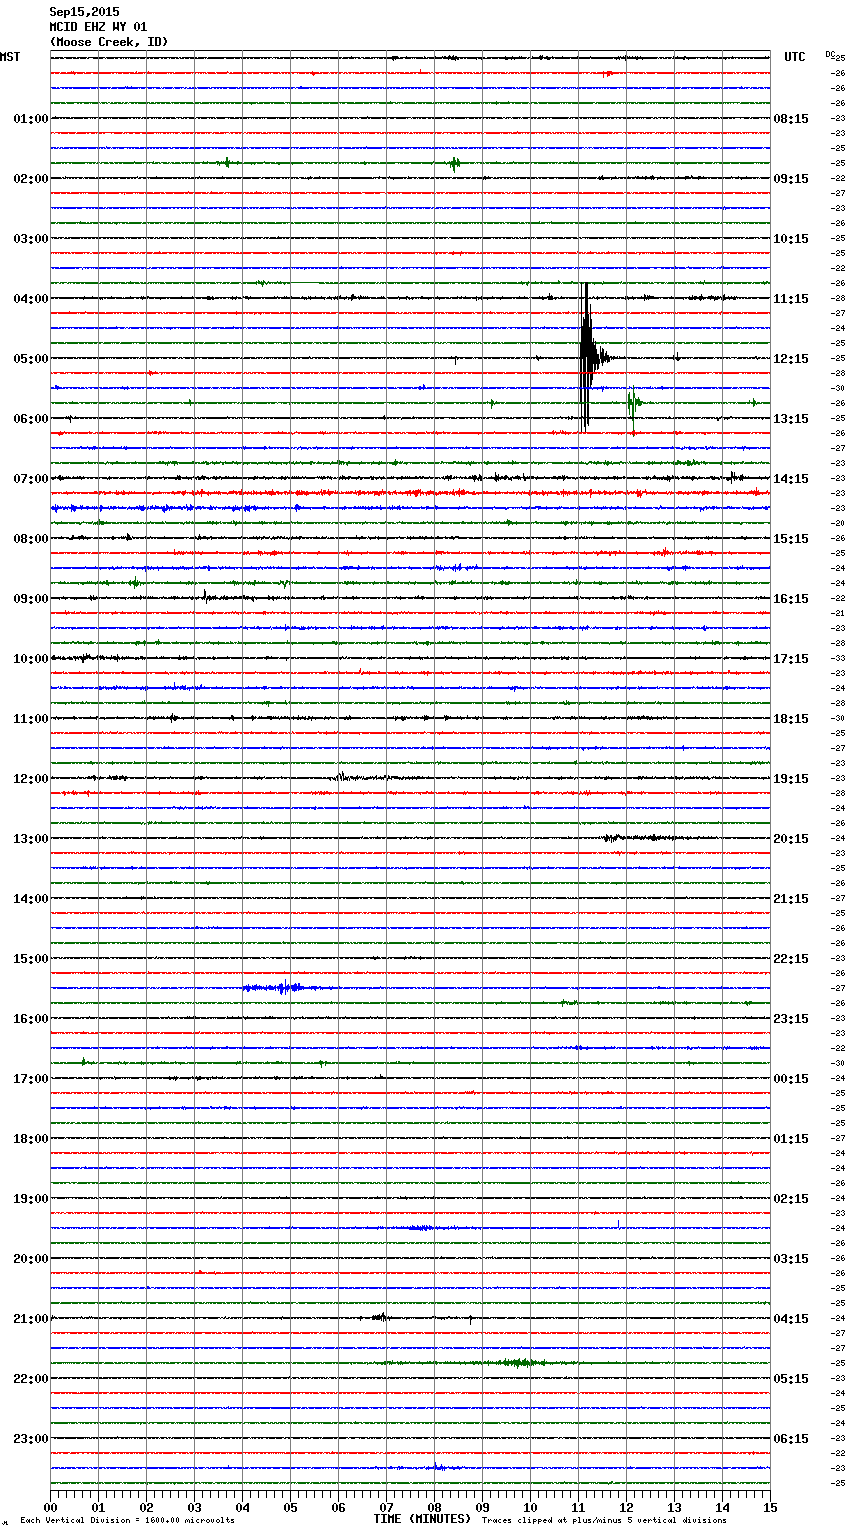Select the 04:15 UTC time label
This screenshot has width=850, height=1534.
(x=791, y=1319)
